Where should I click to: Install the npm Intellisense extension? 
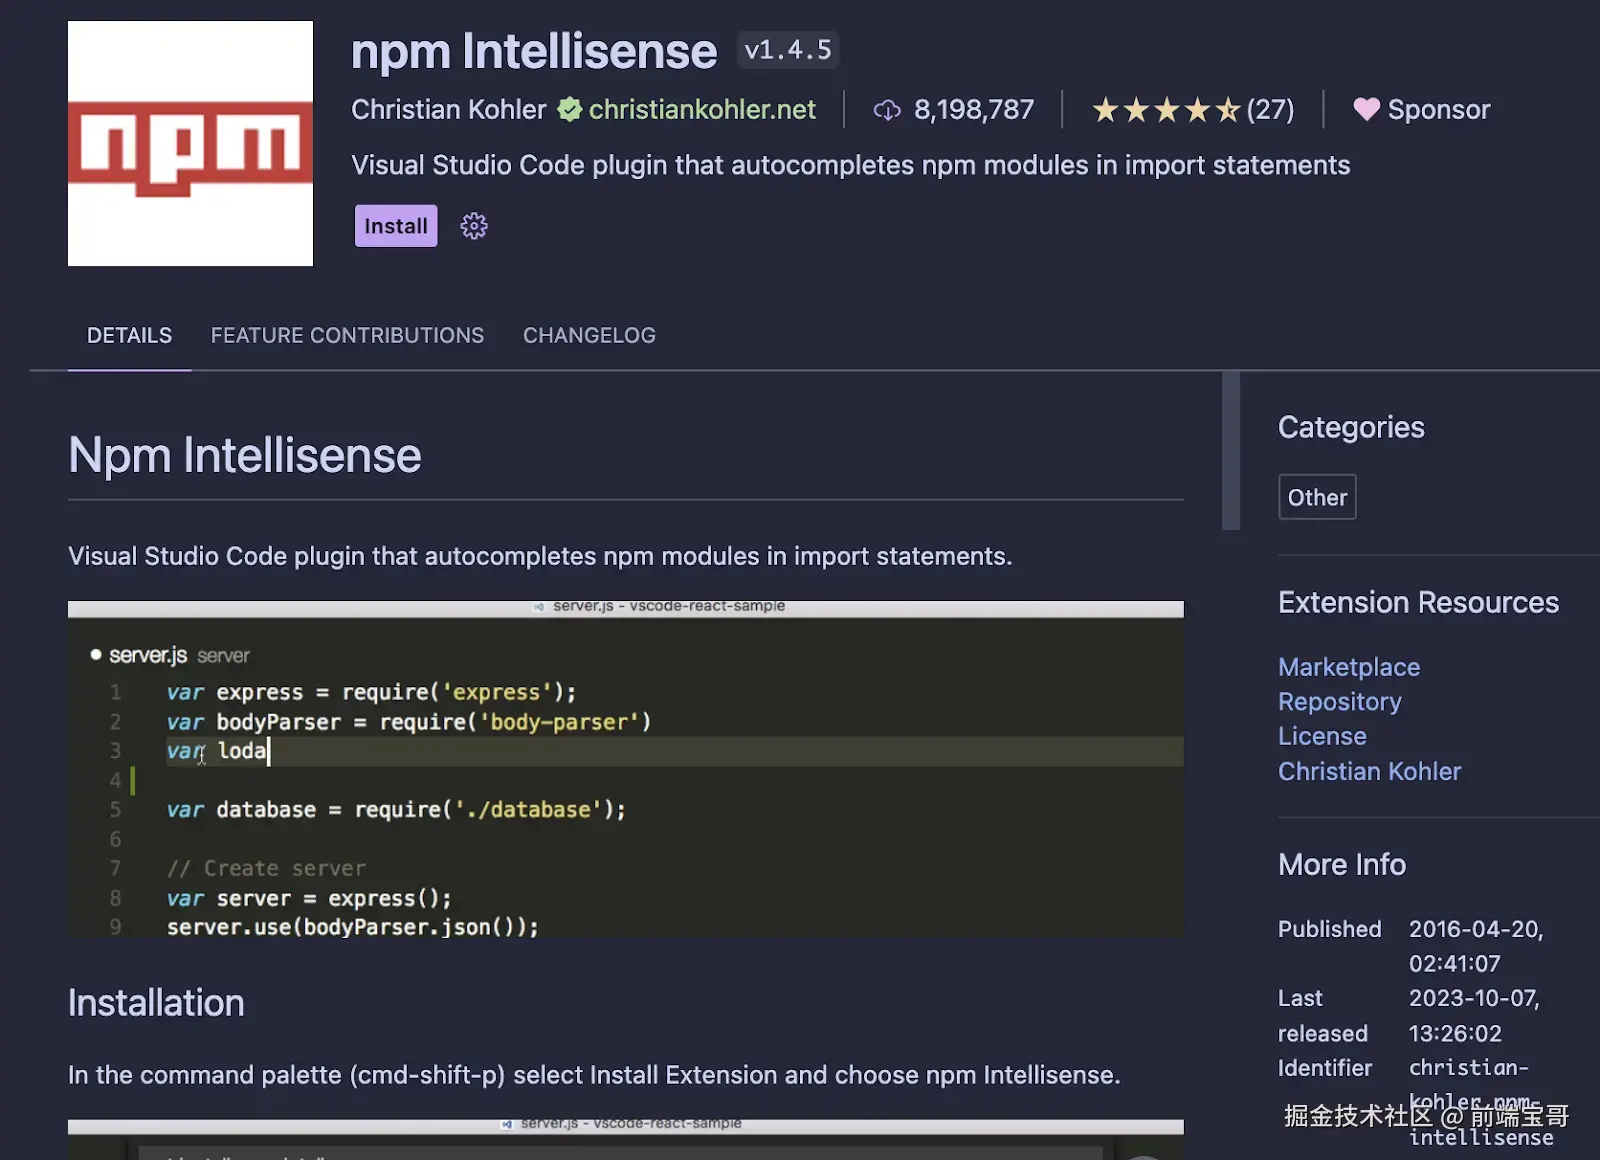pos(396,226)
